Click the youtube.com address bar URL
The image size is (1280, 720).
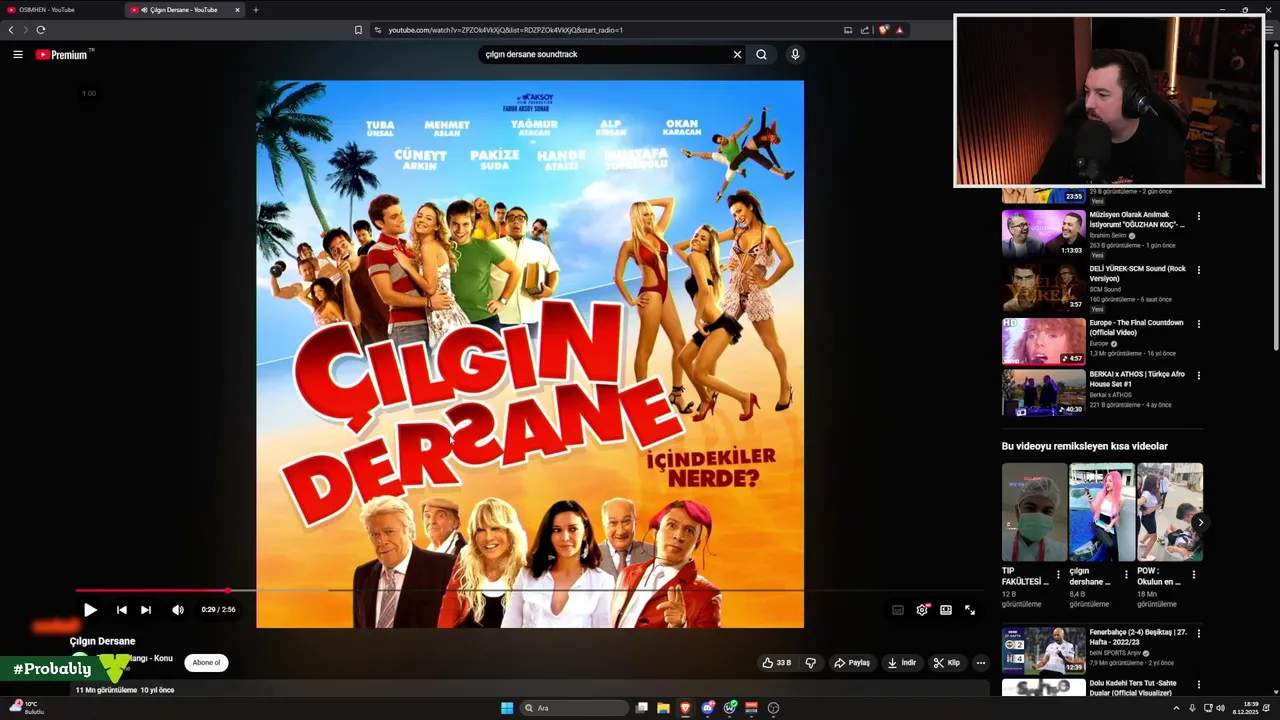505,30
